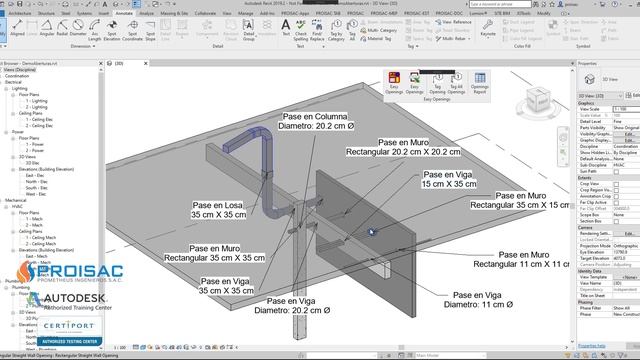Open North - Elec elevation in browser

tap(37, 182)
